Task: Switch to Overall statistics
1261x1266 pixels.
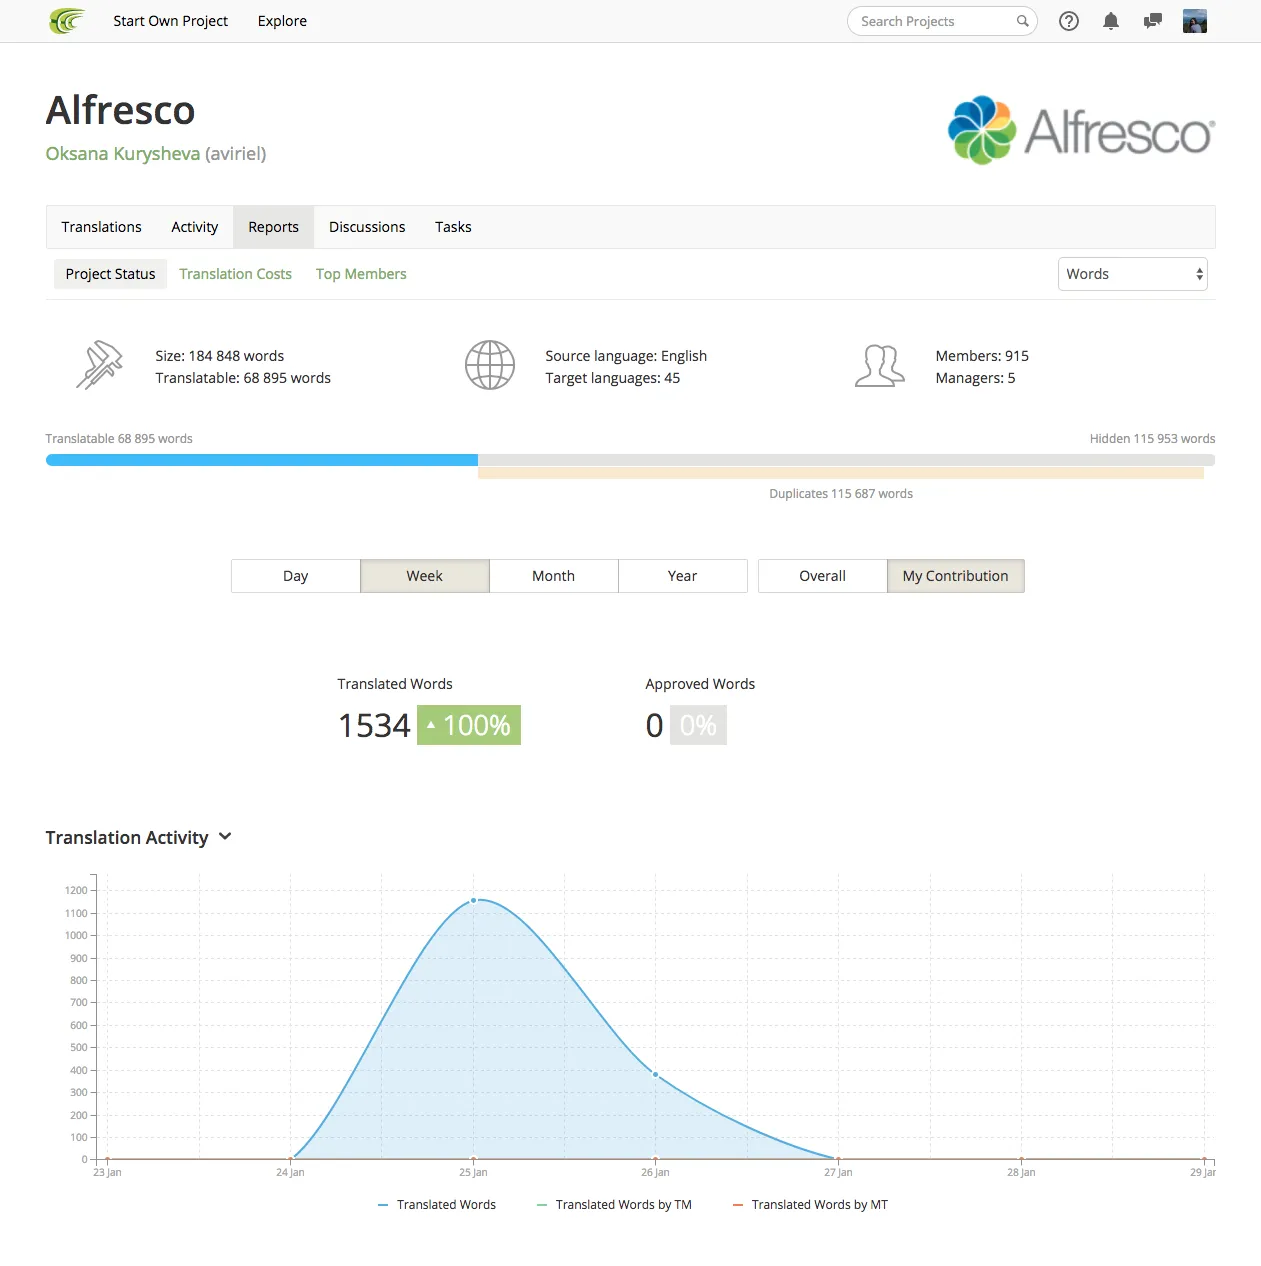Action: [x=823, y=576]
